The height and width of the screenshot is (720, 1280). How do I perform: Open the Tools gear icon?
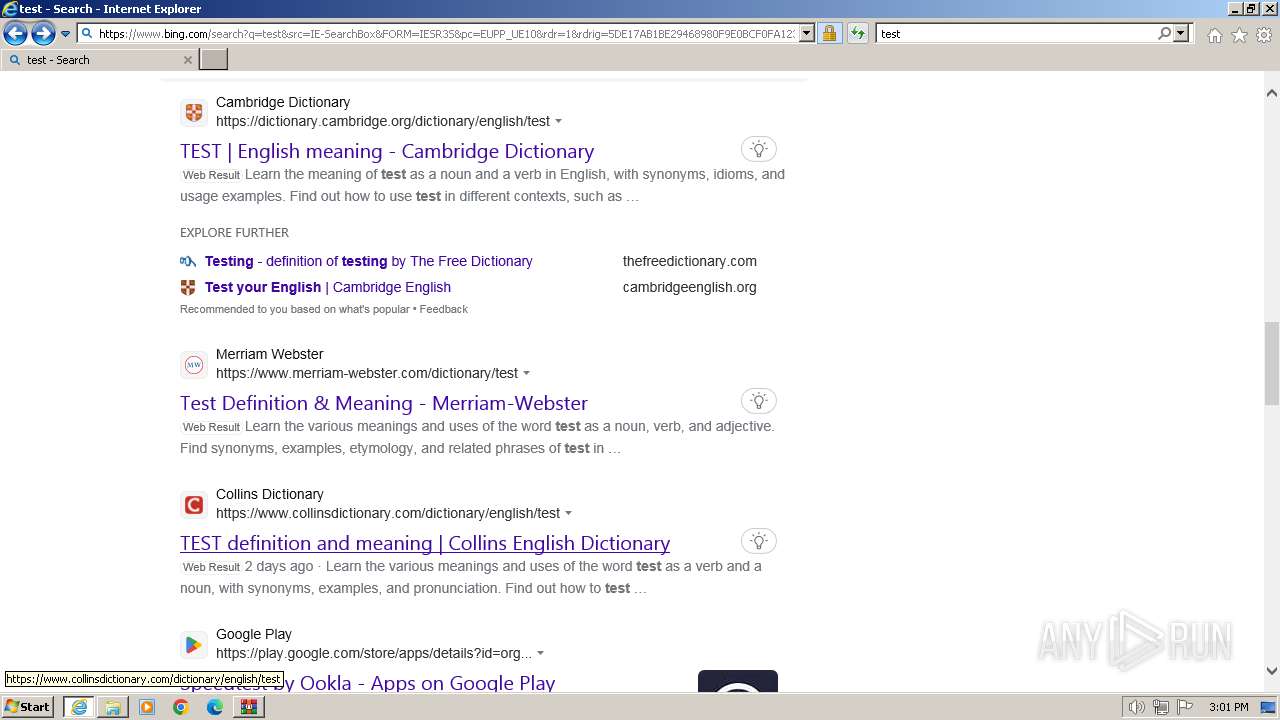point(1264,35)
